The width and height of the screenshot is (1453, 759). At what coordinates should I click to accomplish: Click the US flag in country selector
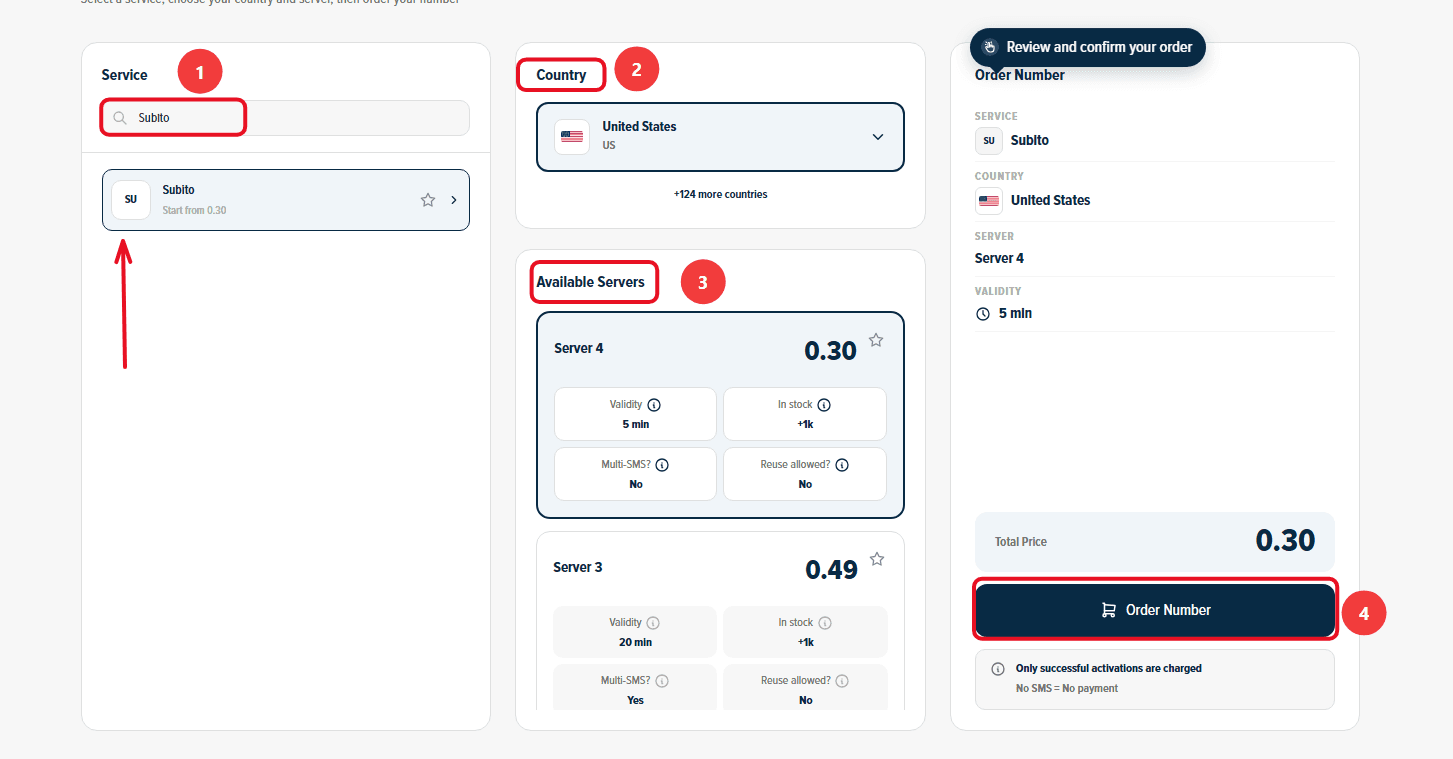point(572,136)
